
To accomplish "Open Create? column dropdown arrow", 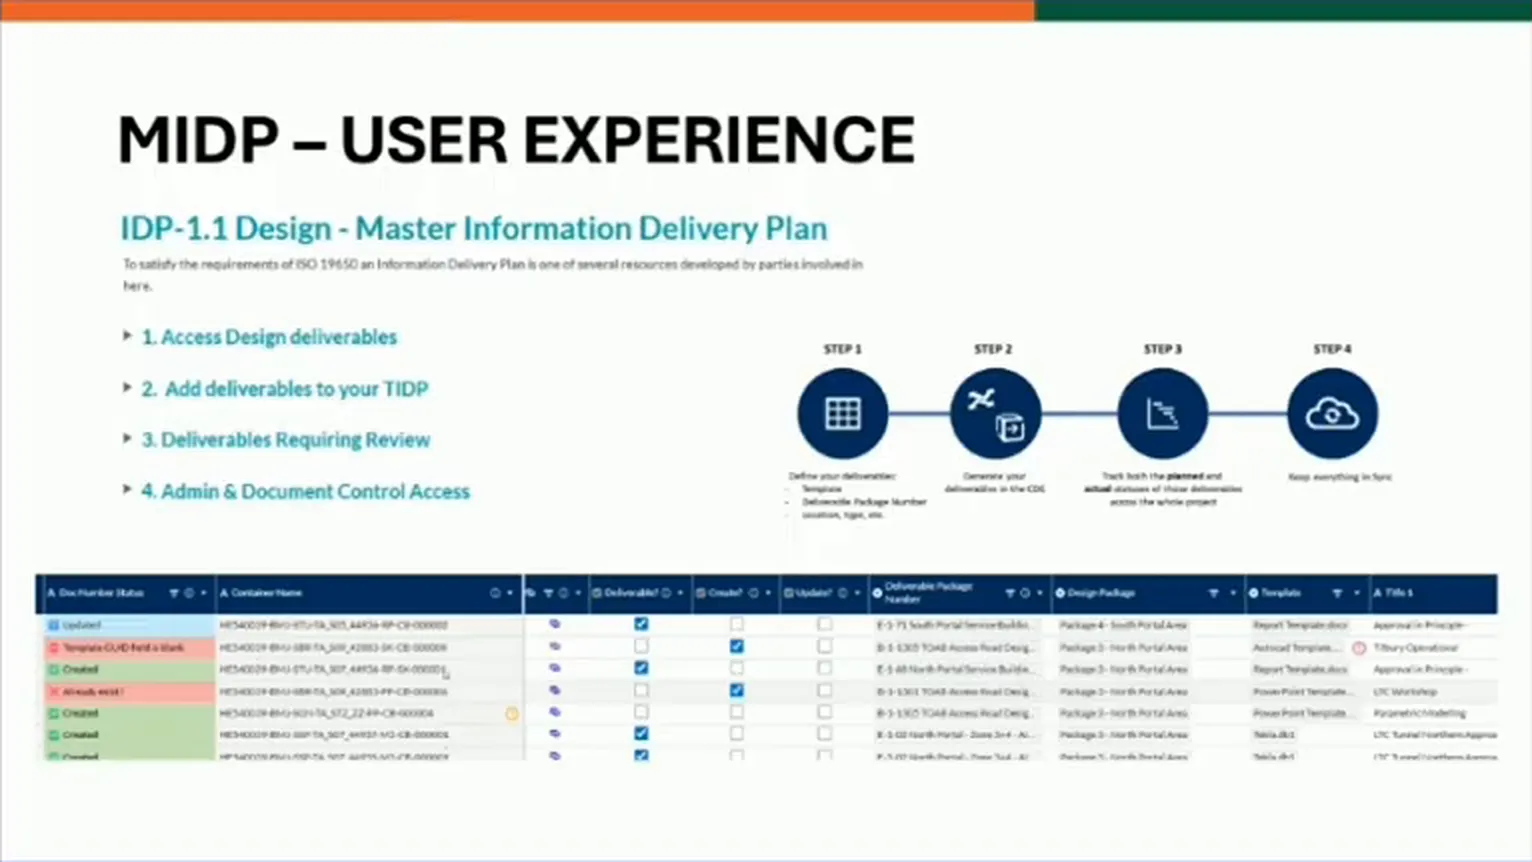I will pyautogui.click(x=768, y=593).
